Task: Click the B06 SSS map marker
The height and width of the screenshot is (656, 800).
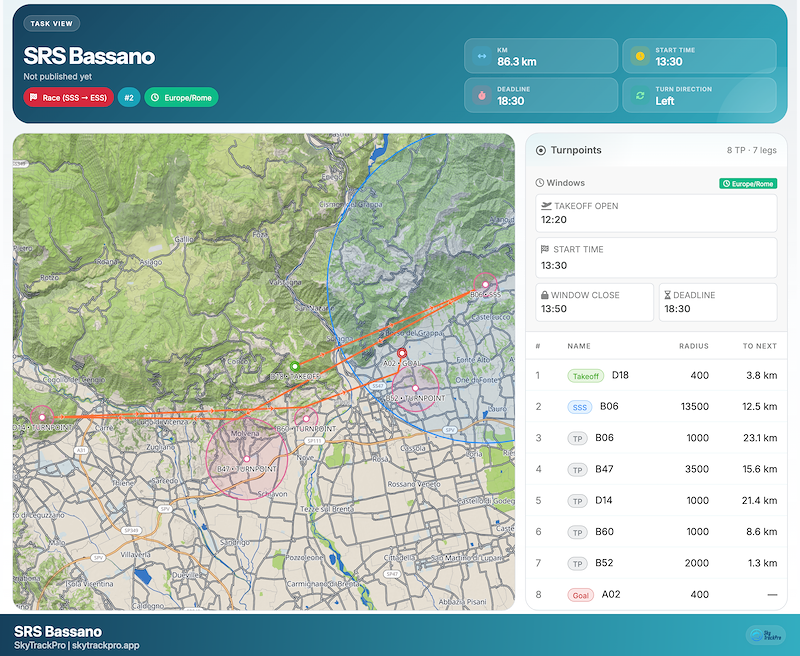Action: [x=485, y=285]
